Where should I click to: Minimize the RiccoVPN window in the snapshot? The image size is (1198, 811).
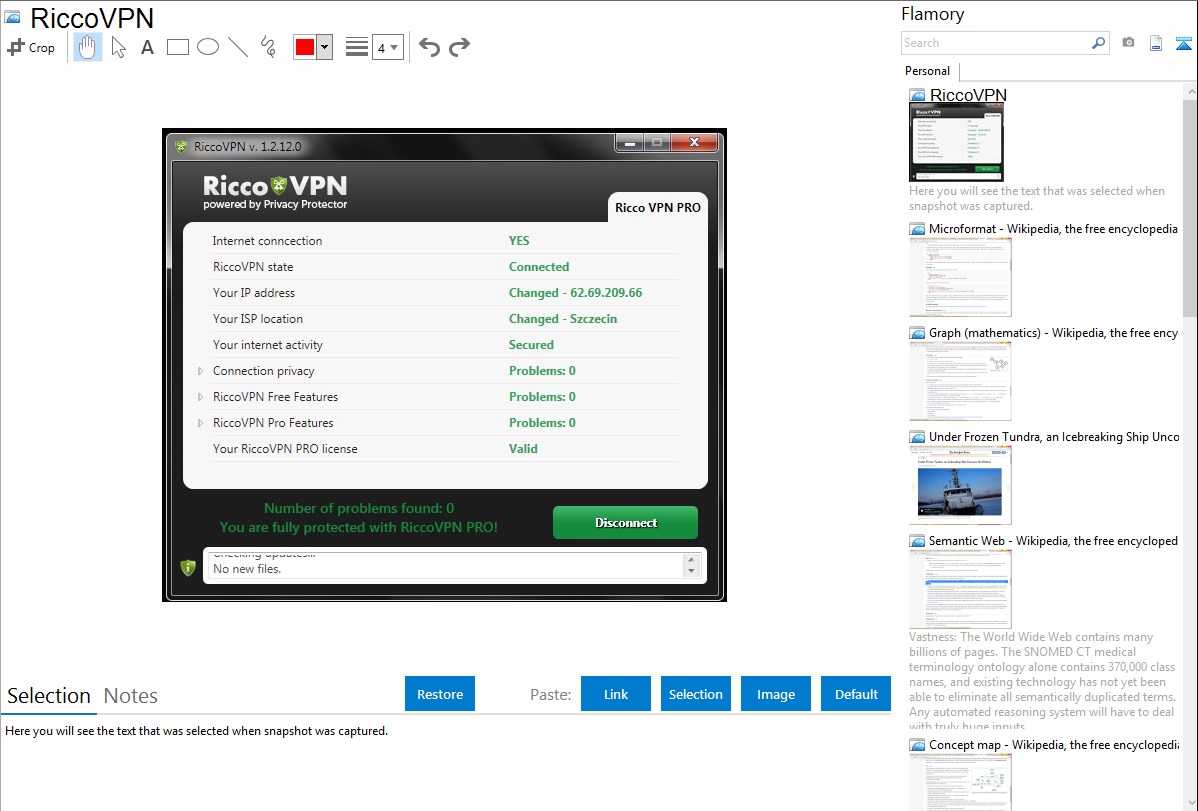click(630, 142)
